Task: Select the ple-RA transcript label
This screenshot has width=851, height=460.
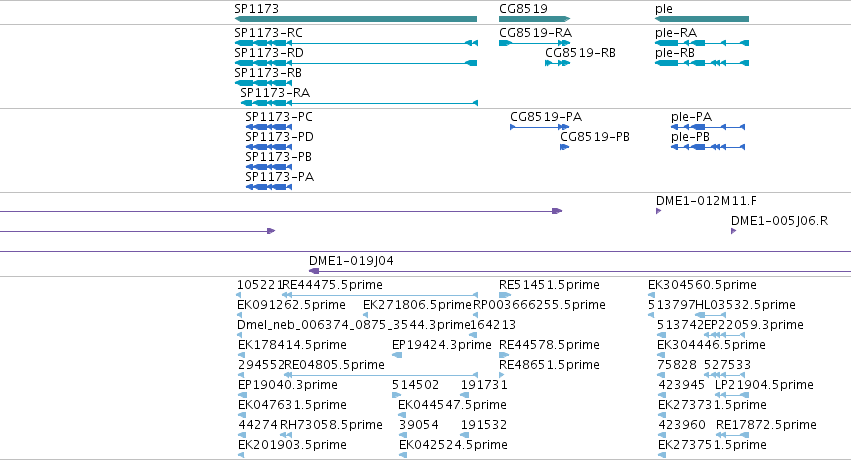Action: 676,33
